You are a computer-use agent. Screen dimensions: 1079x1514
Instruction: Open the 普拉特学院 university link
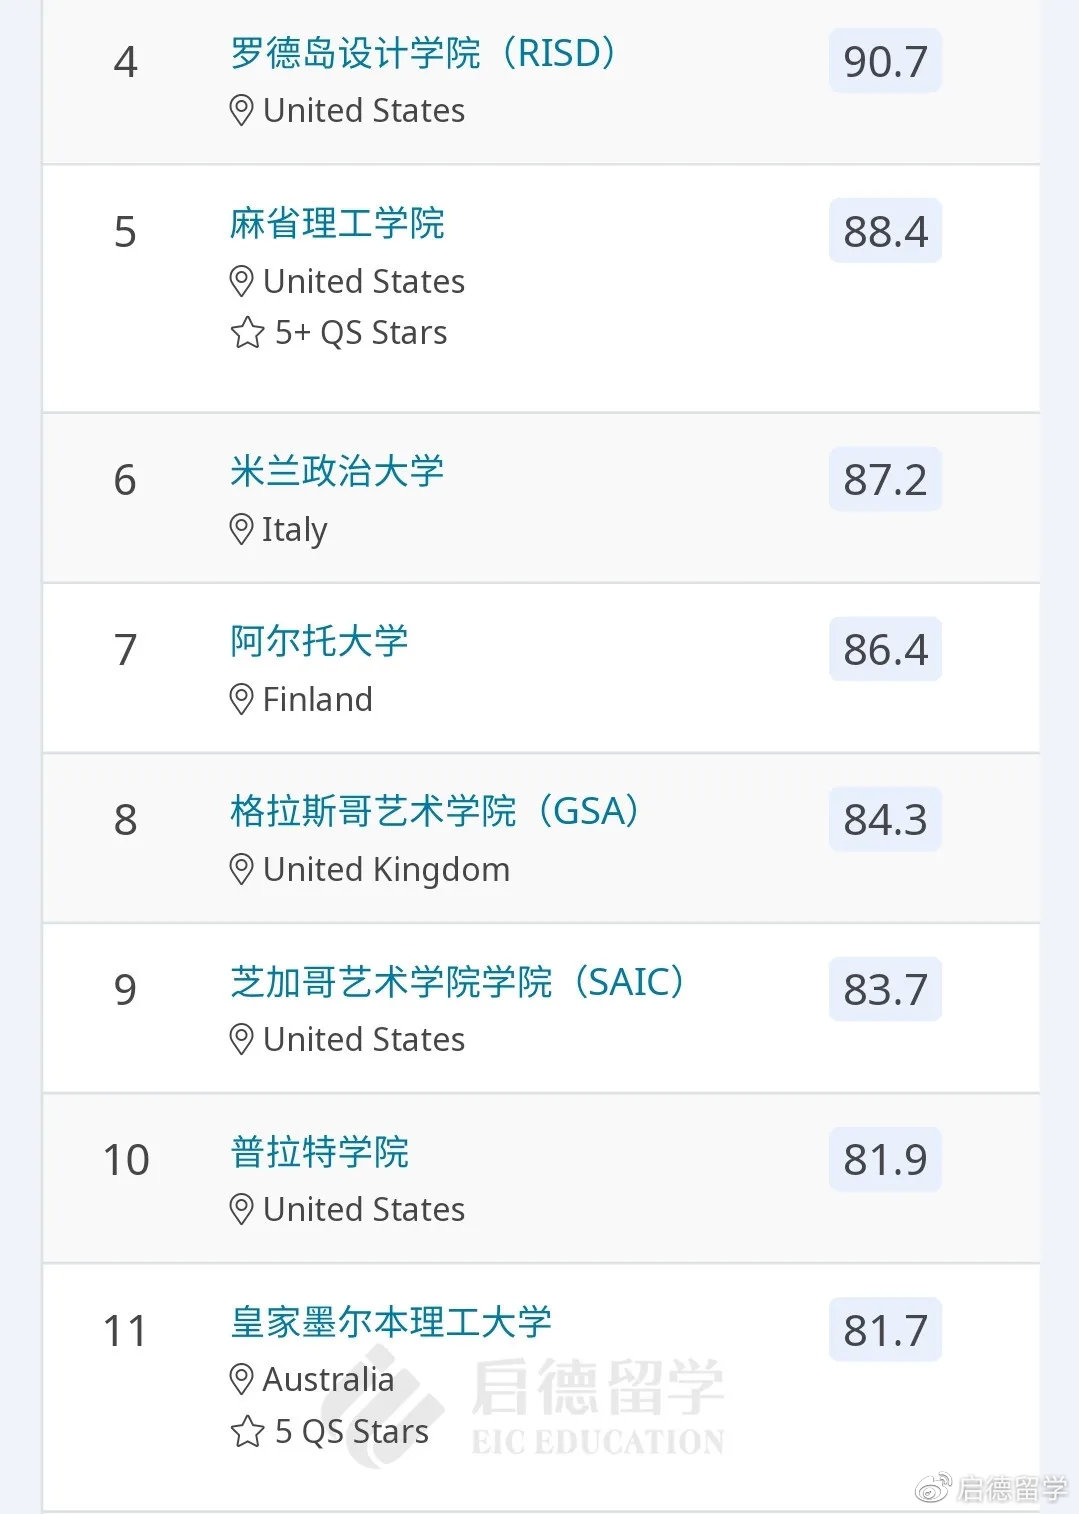pyautogui.click(x=319, y=1151)
